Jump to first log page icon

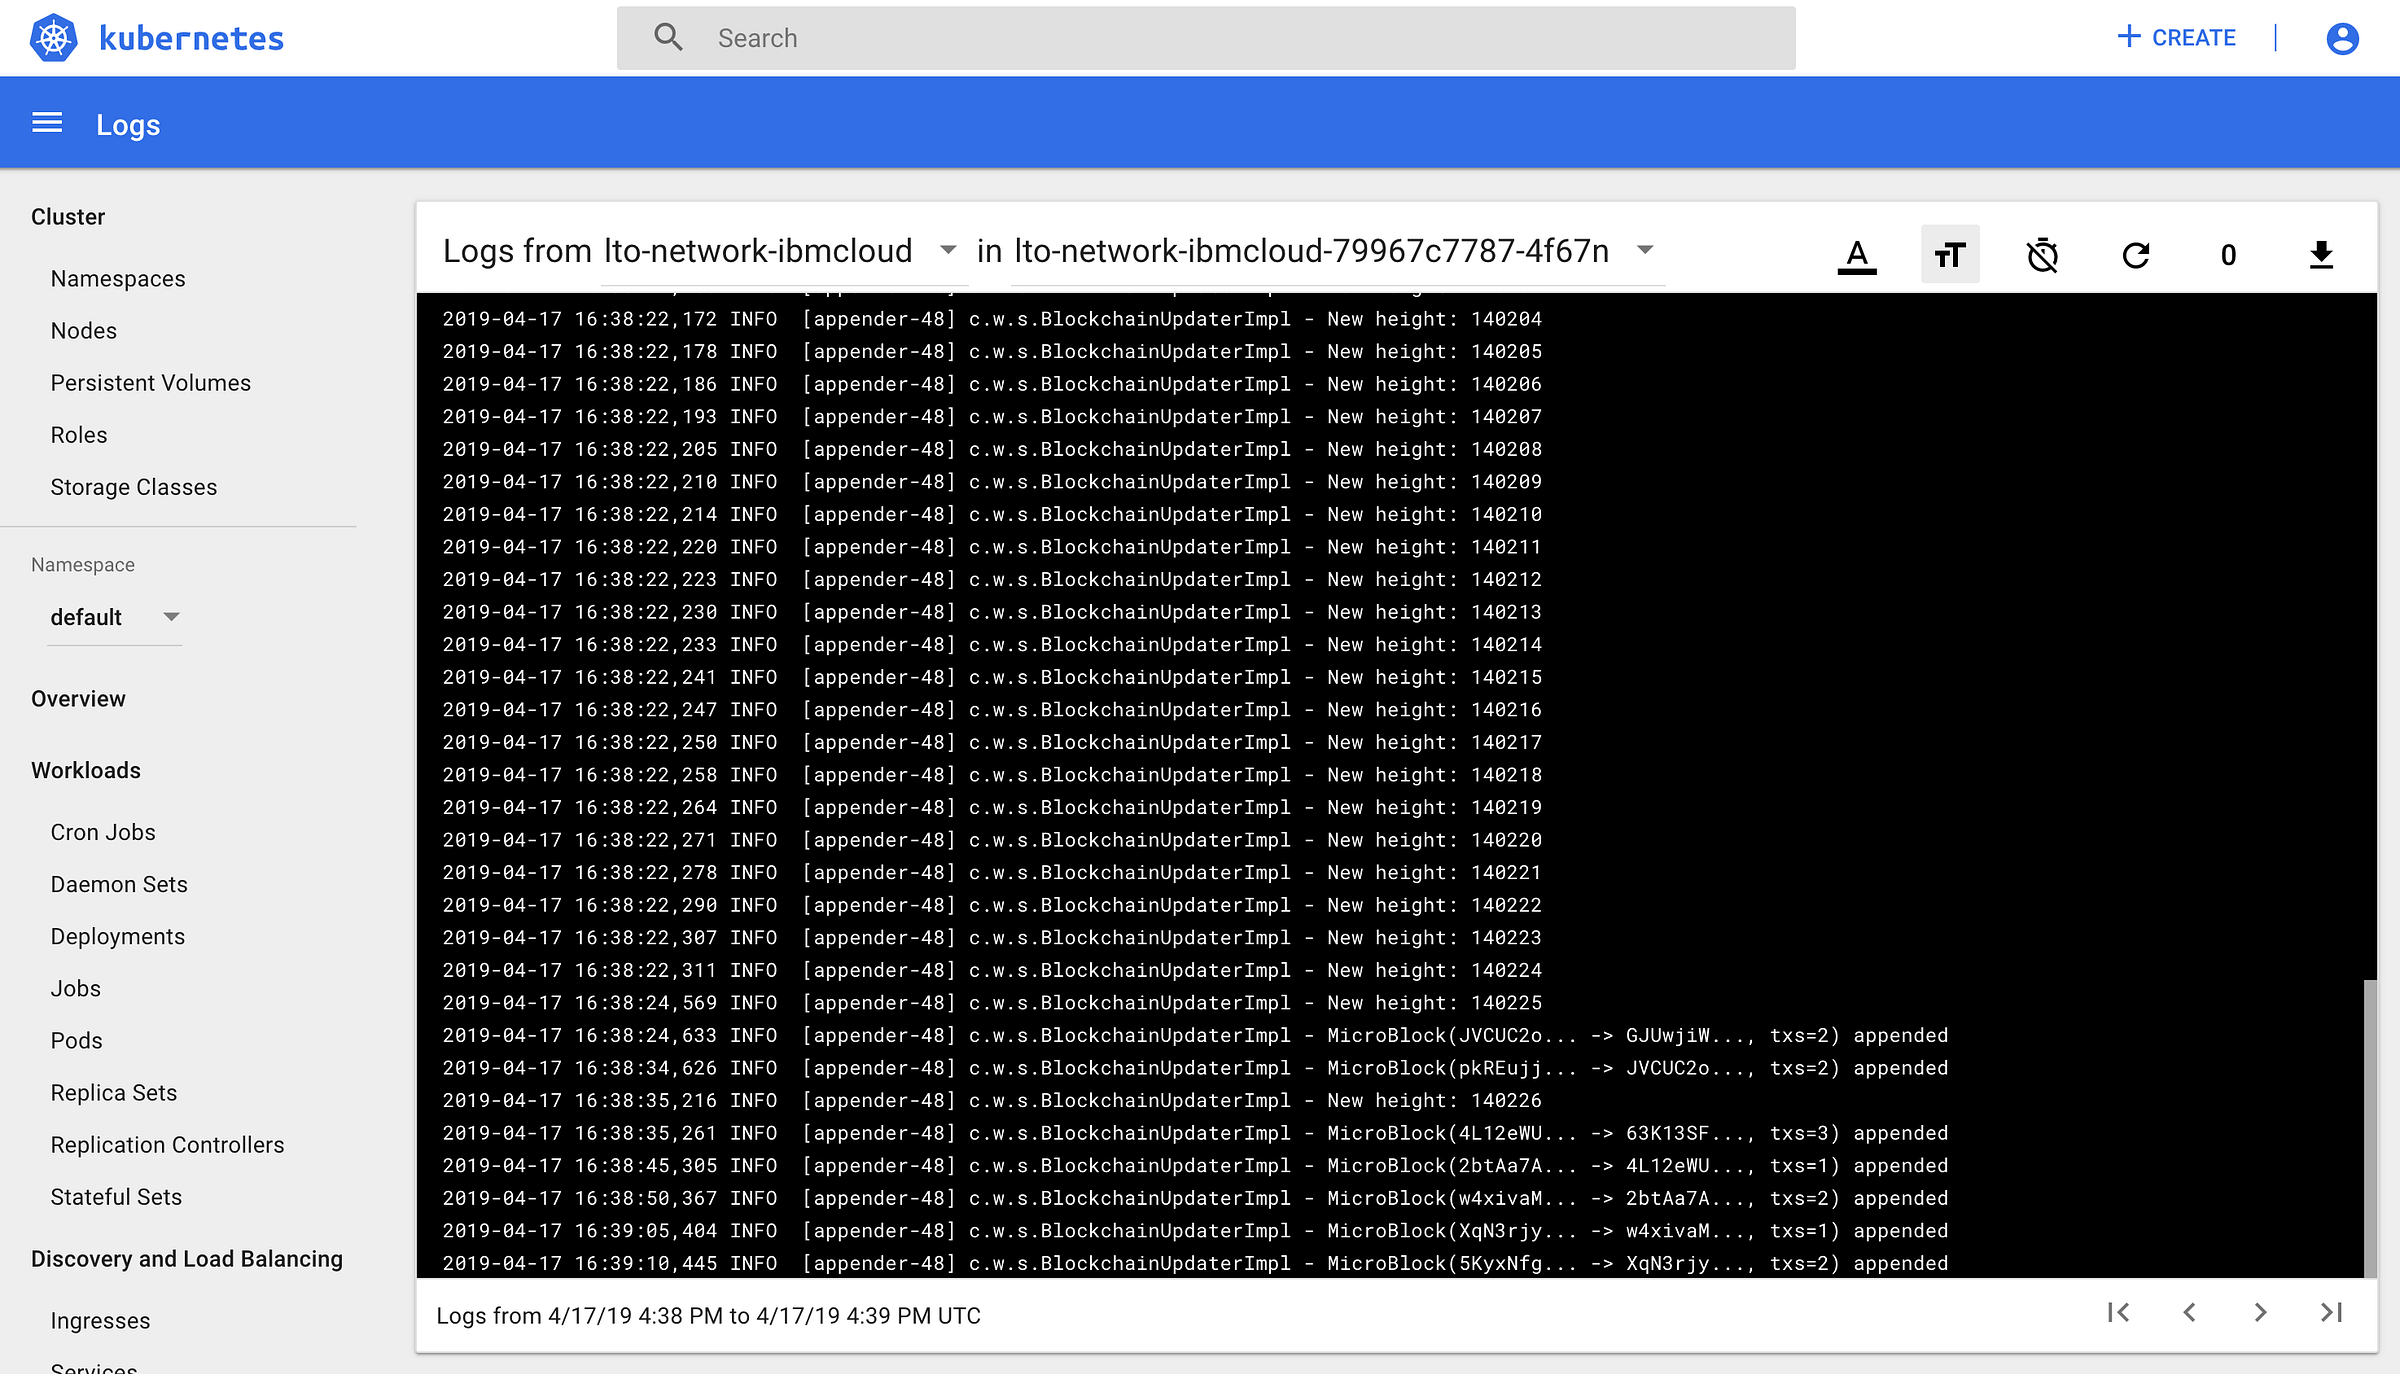point(2118,1312)
